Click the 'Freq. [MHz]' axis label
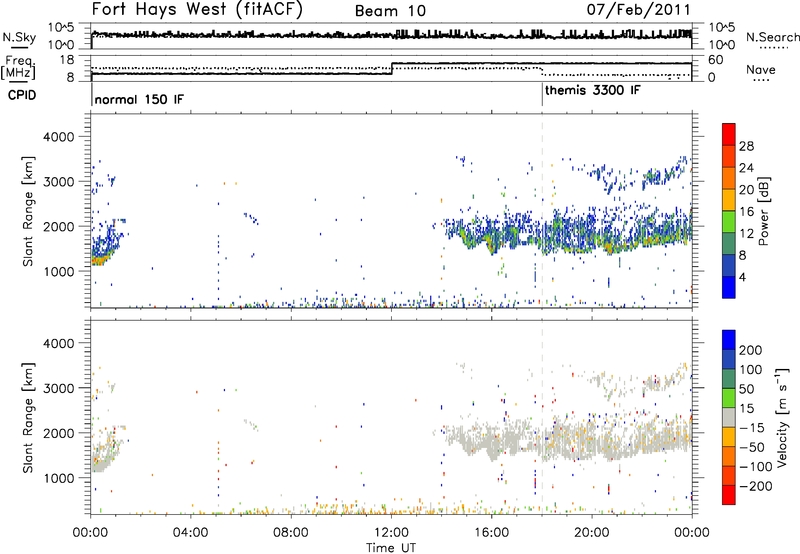The image size is (800, 554). point(18,67)
